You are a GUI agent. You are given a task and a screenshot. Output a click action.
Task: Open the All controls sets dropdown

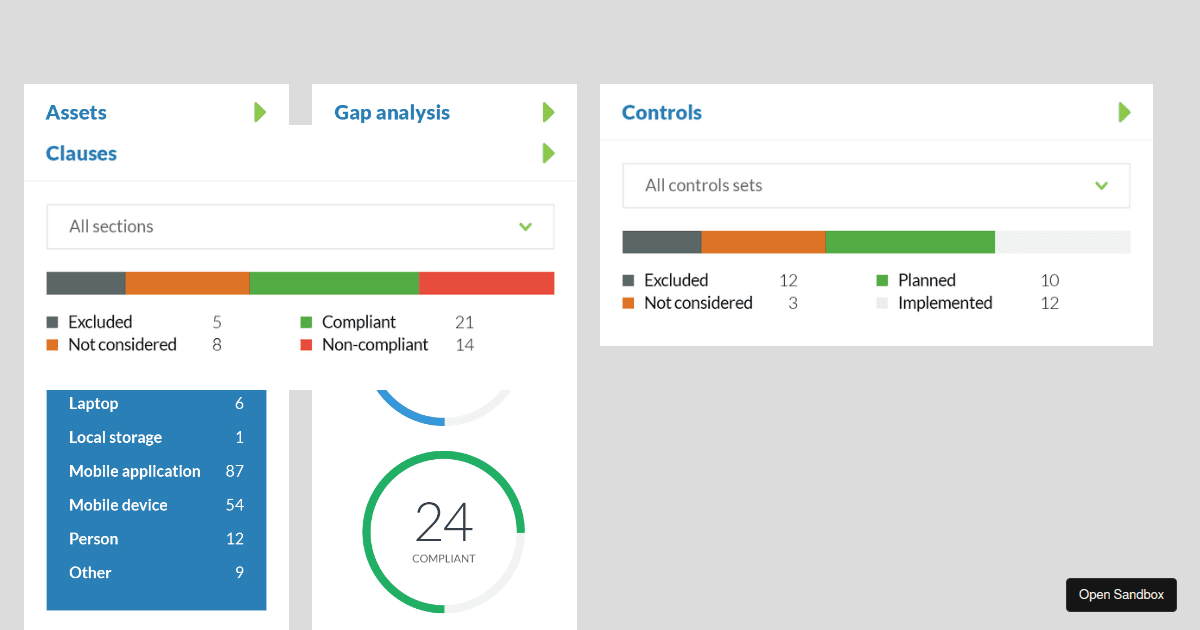pyautogui.click(x=876, y=185)
